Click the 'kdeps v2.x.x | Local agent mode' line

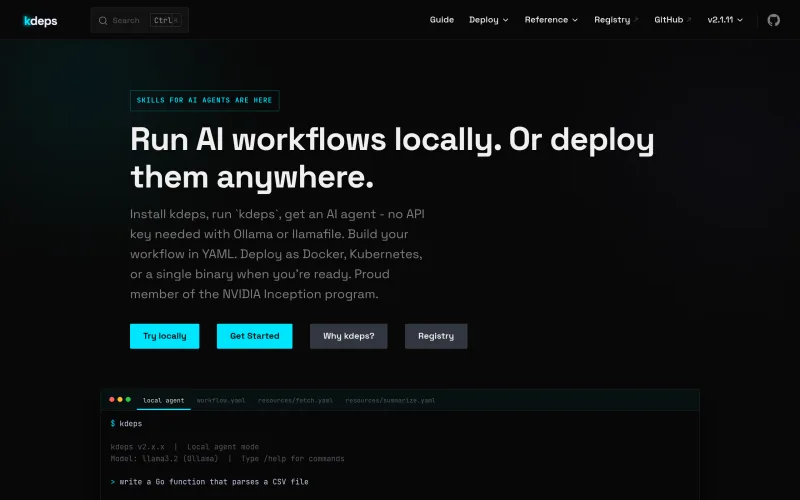(x=185, y=447)
